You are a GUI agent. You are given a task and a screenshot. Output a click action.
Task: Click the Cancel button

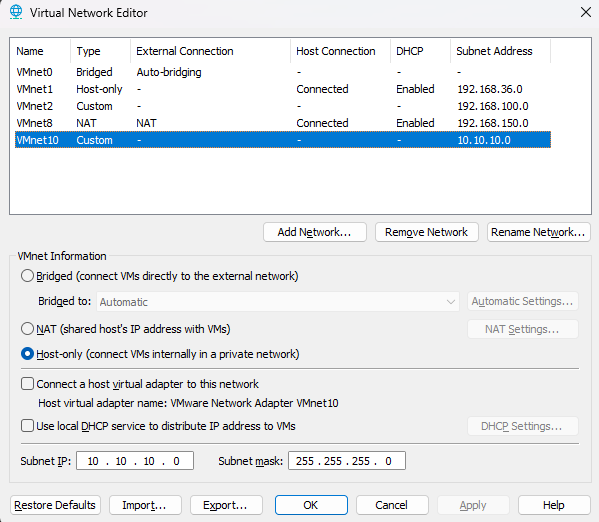tap(392, 505)
